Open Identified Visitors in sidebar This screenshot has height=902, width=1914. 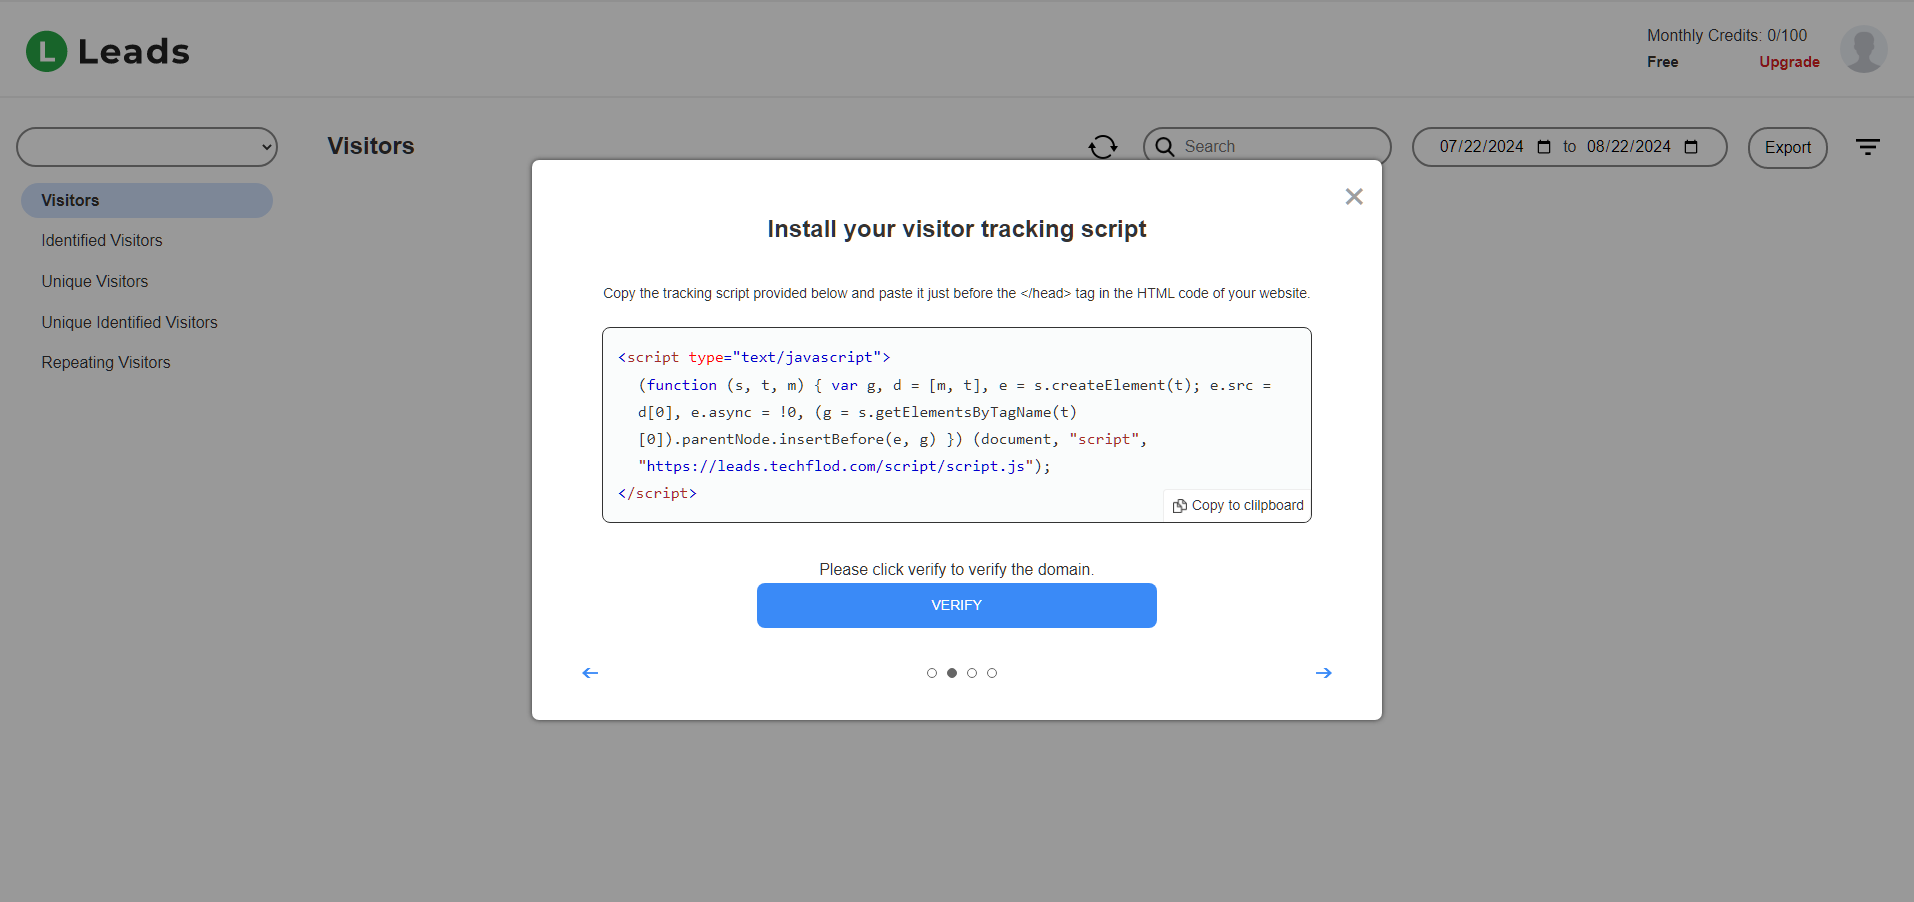[x=102, y=241]
